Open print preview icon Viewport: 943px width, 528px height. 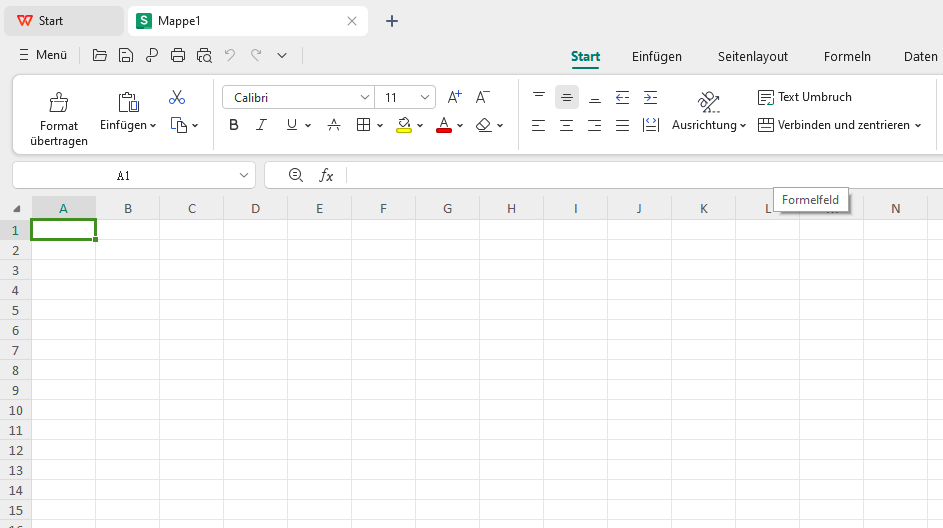coord(204,55)
